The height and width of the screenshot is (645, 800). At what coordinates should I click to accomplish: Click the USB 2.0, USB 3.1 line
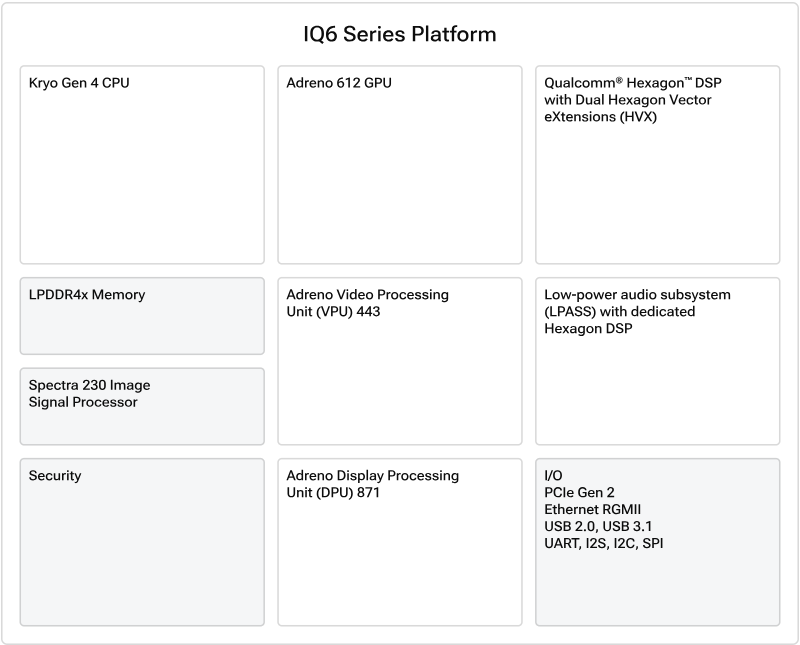[598, 526]
